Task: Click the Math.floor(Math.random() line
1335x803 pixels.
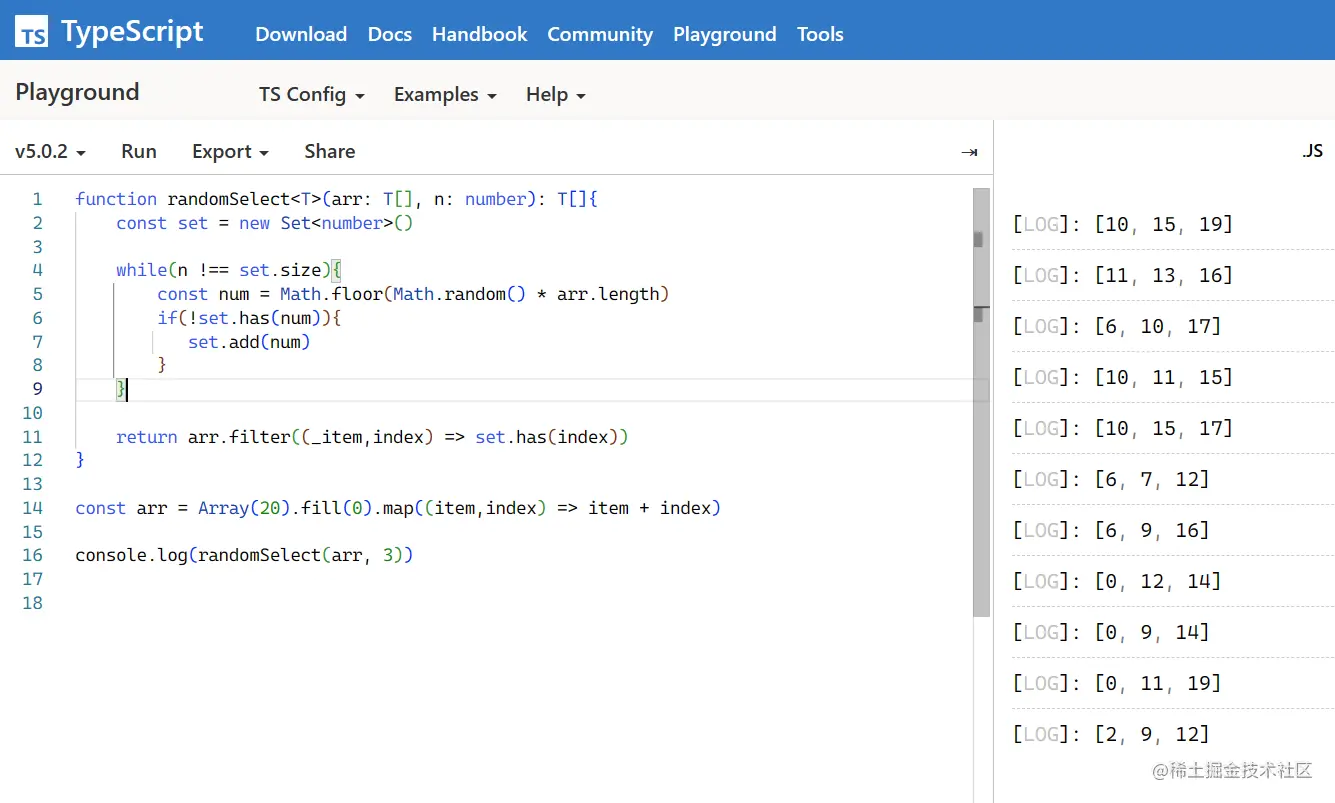Action: [413, 294]
